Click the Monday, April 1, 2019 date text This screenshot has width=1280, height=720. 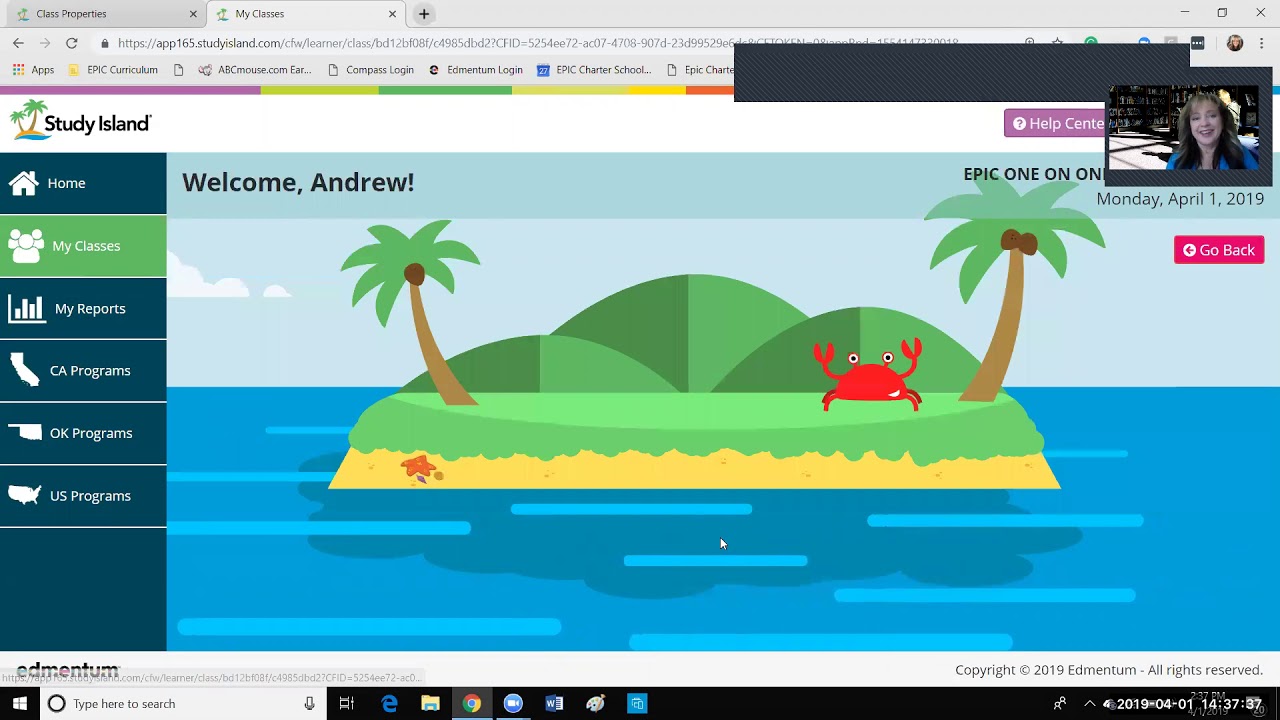(x=1180, y=198)
